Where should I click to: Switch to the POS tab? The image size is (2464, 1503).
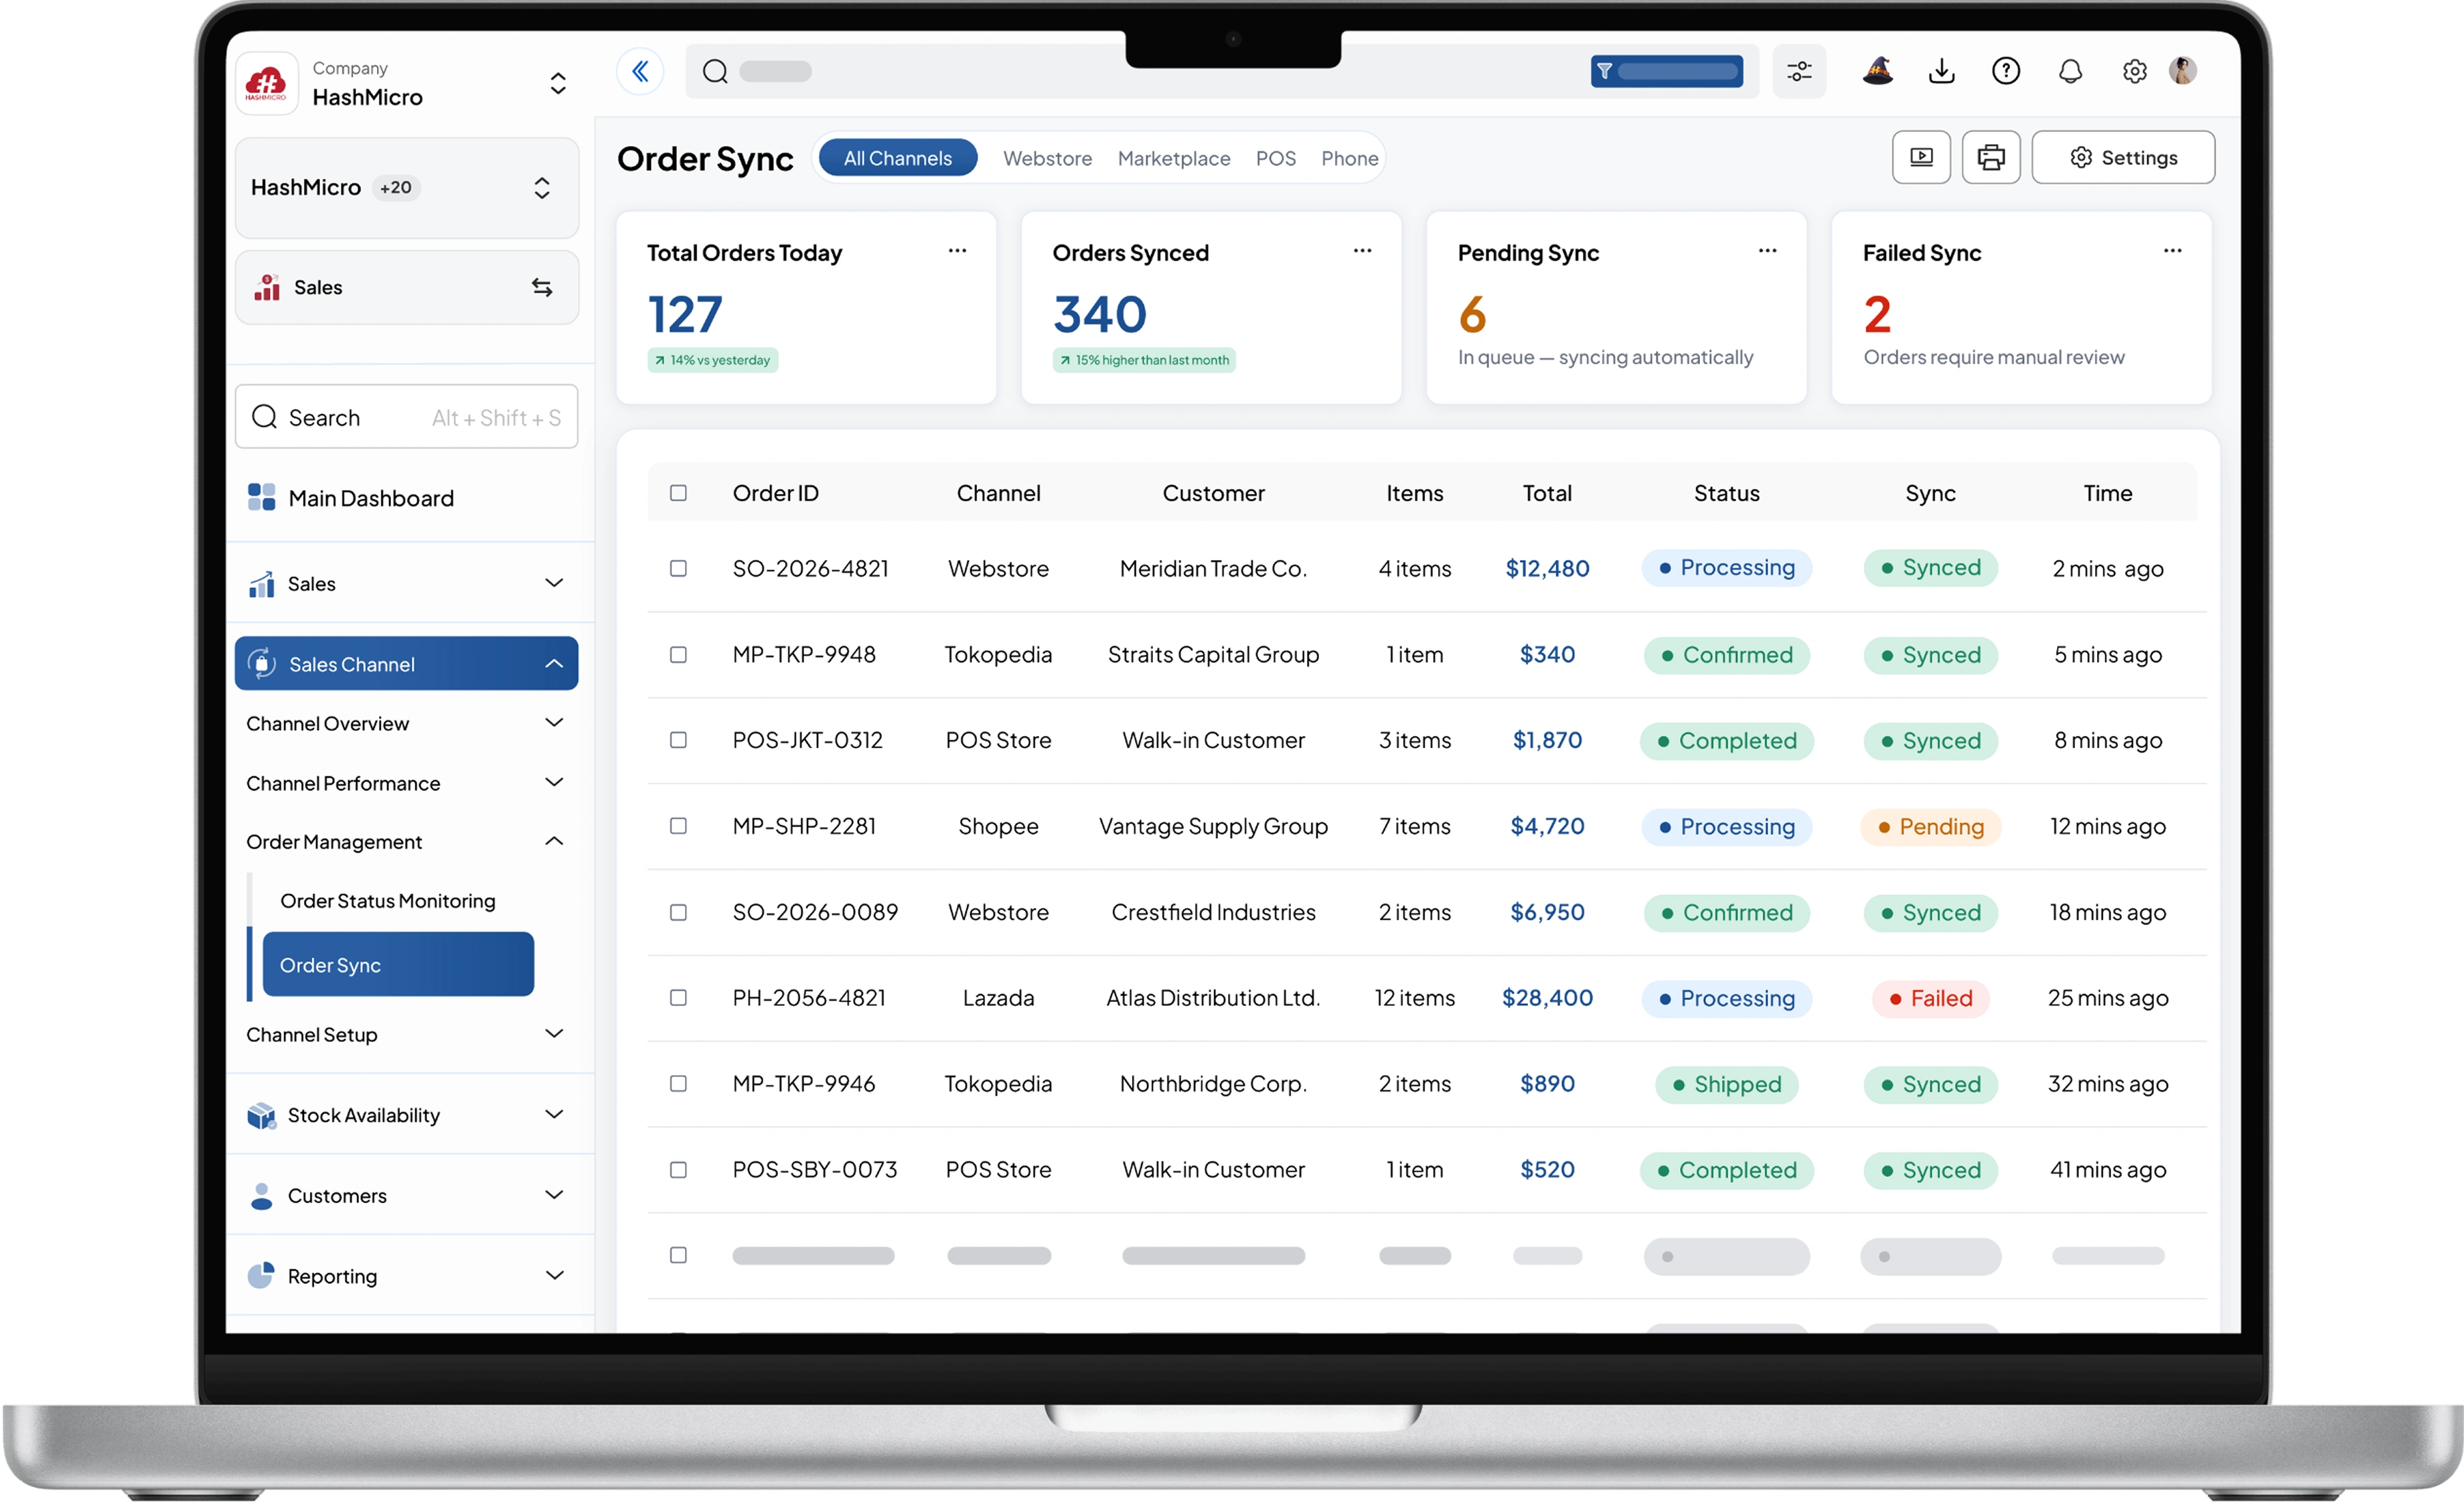pos(1275,158)
